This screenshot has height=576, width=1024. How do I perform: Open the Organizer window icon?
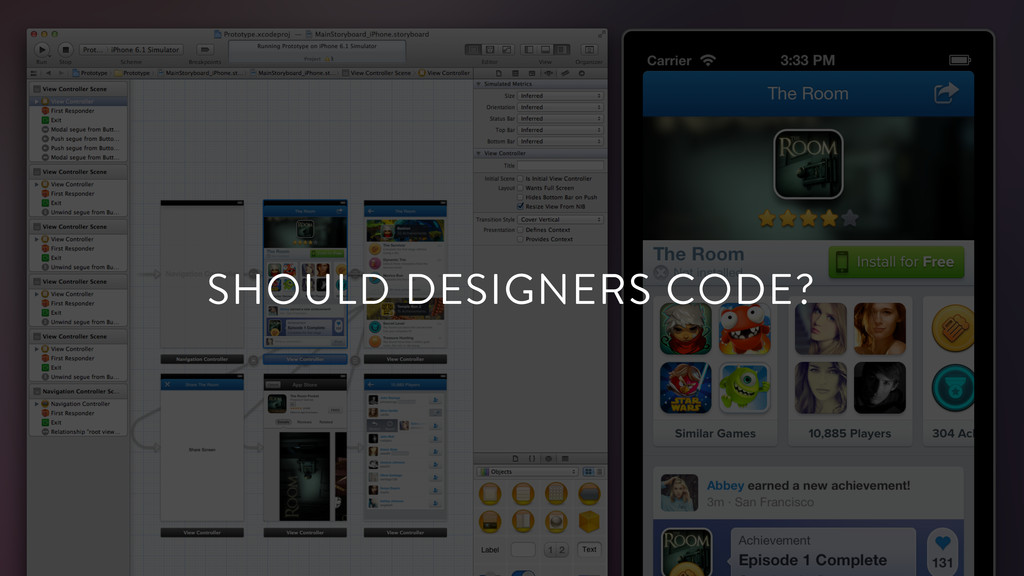(588, 50)
